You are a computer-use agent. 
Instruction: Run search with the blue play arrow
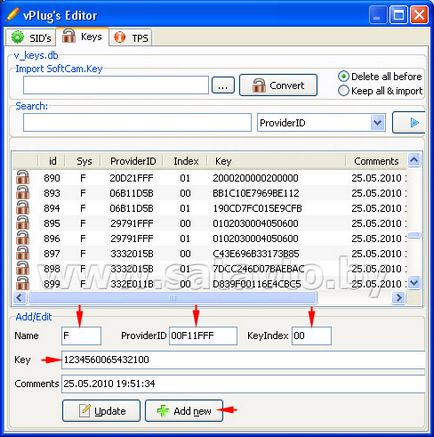pyautogui.click(x=409, y=123)
